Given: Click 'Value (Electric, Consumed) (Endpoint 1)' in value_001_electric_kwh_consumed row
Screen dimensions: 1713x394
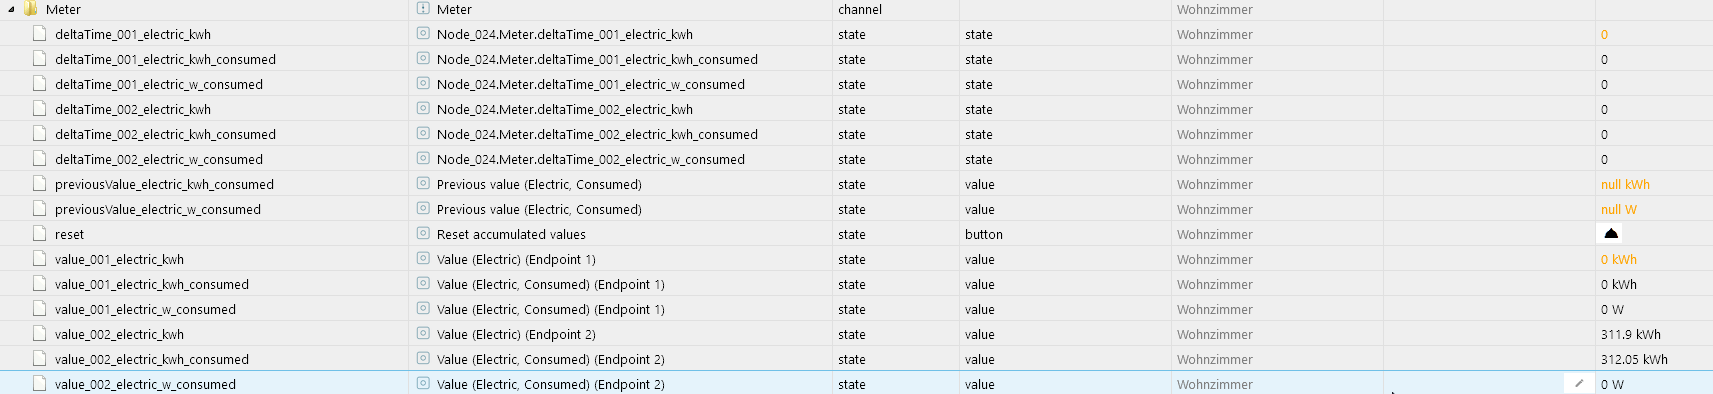Looking at the screenshot, I should 551,285.
